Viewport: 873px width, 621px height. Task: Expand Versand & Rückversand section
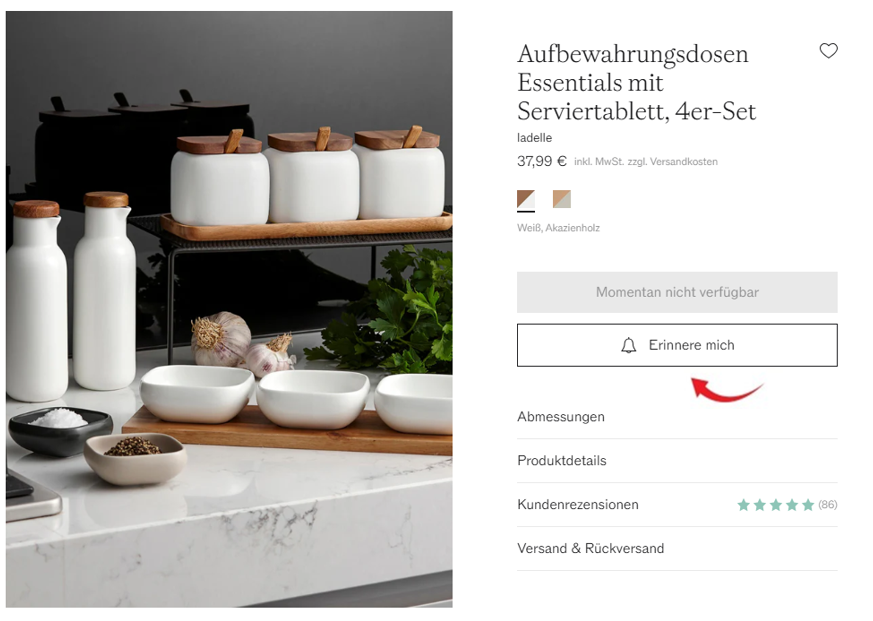point(677,549)
